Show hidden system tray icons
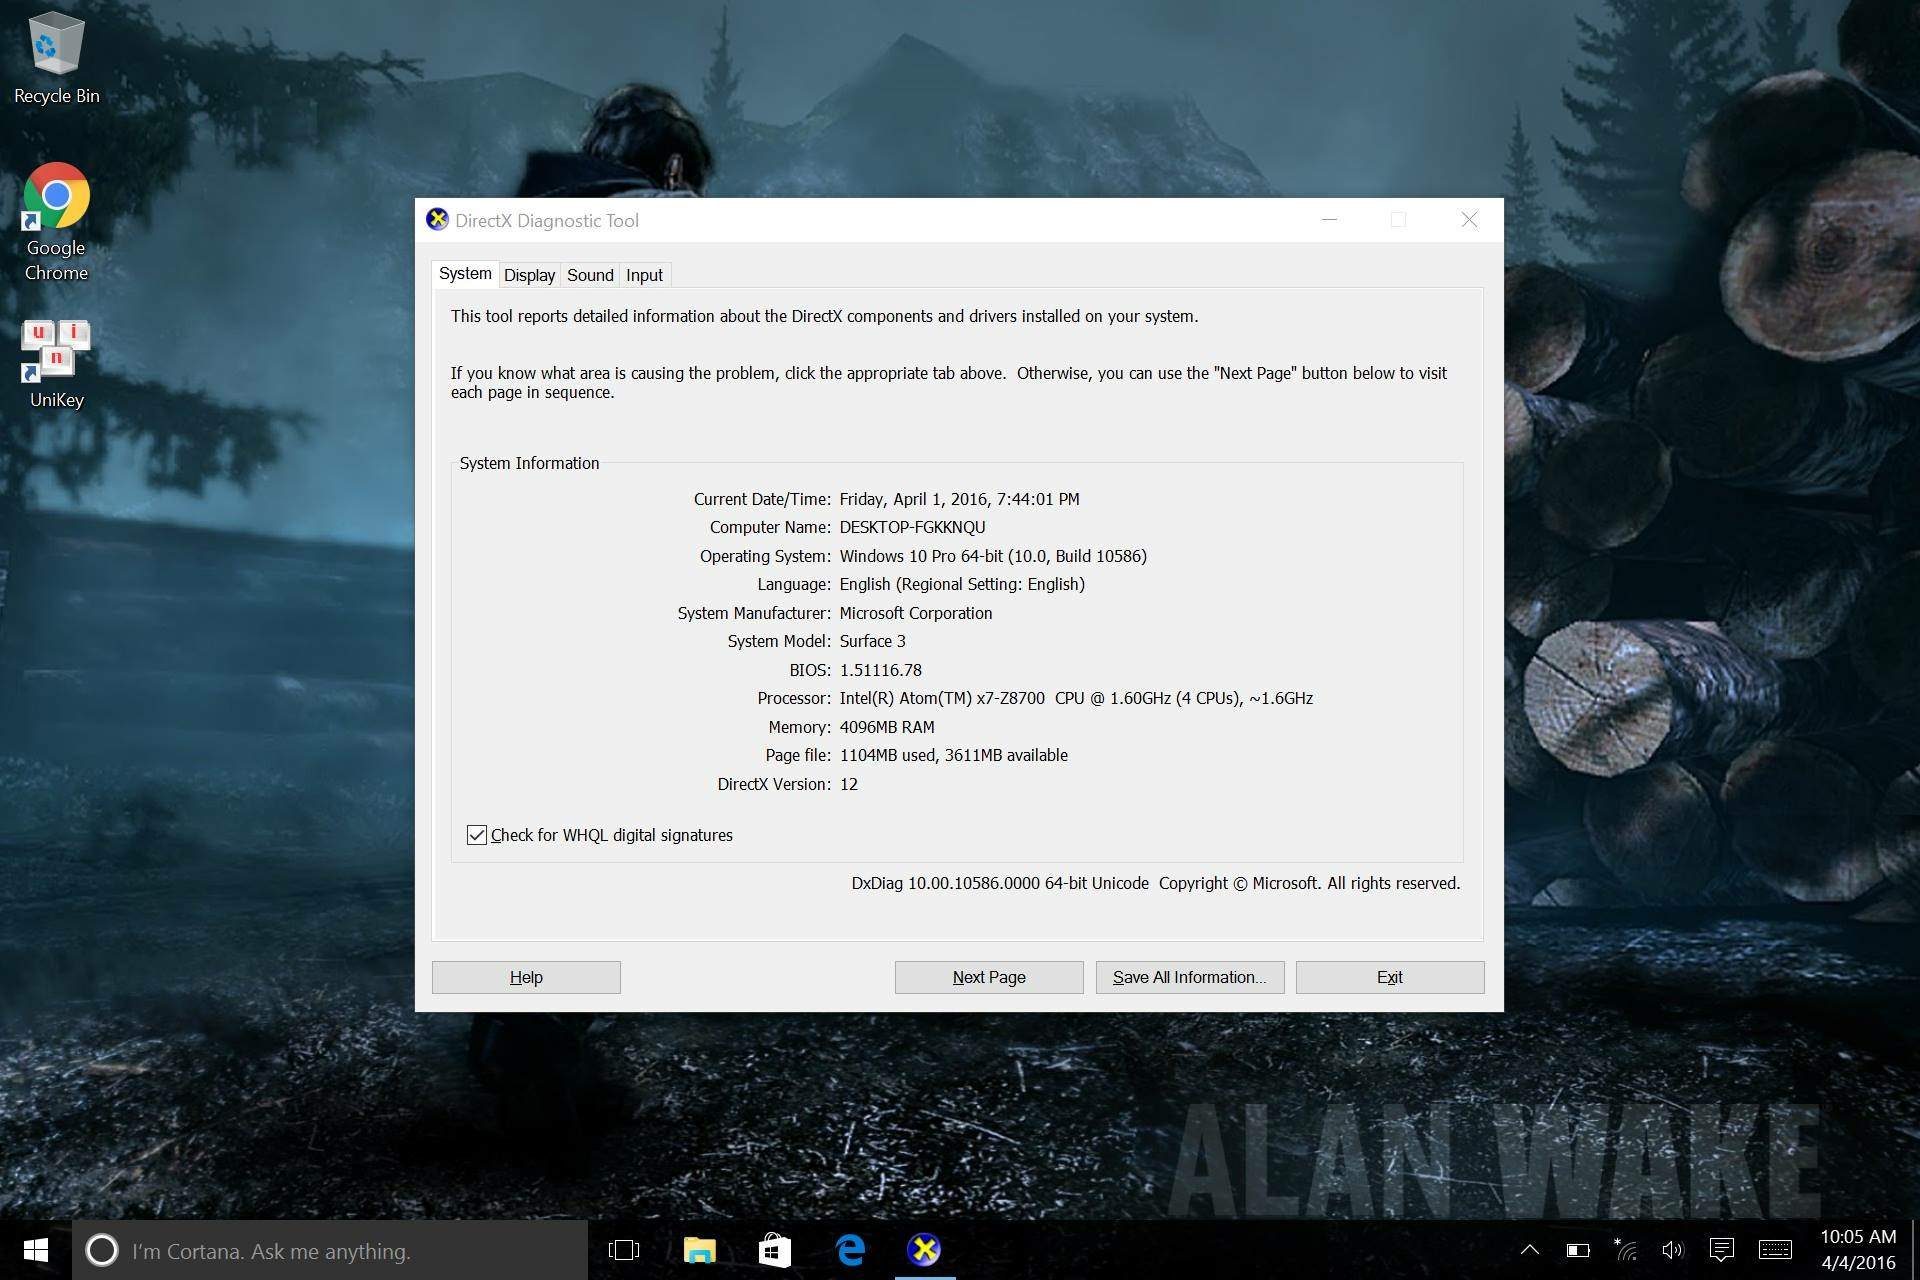This screenshot has width=1920, height=1280. [1530, 1250]
